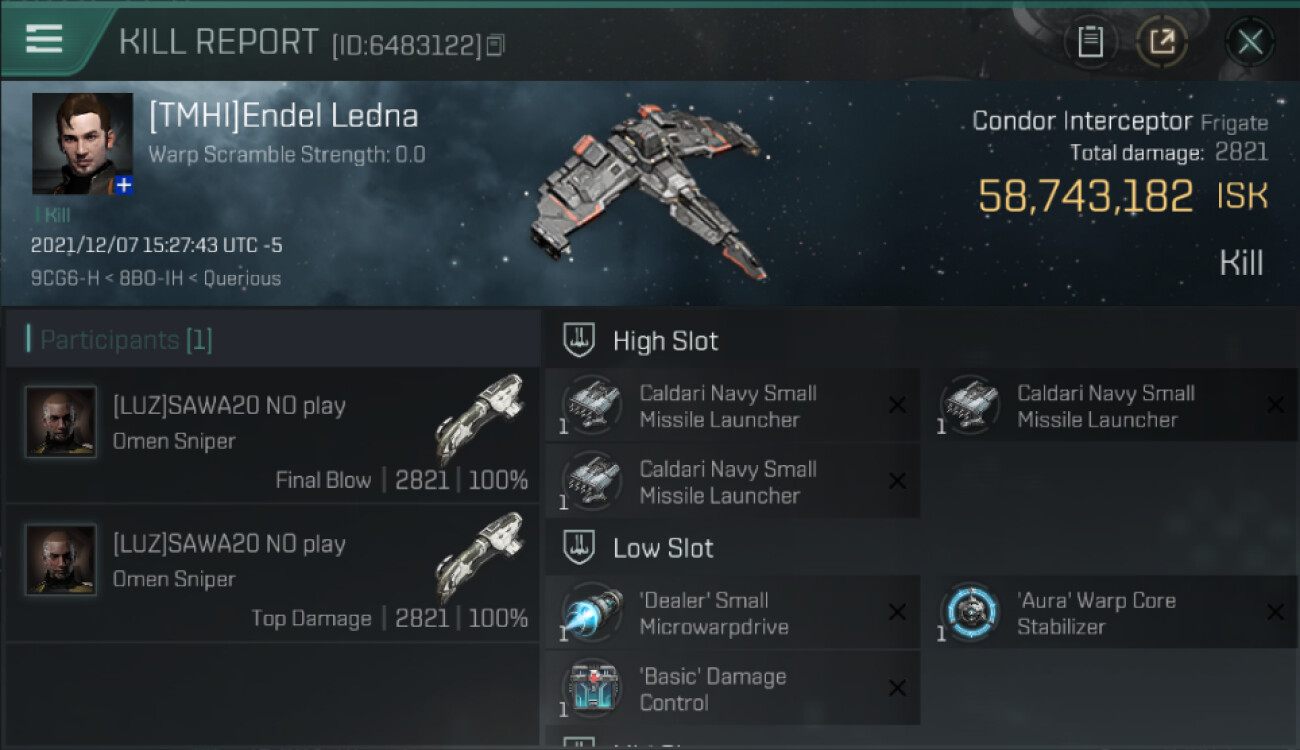Click the Participants tab header
Image resolution: width=1300 pixels, height=750 pixels.
click(x=118, y=340)
